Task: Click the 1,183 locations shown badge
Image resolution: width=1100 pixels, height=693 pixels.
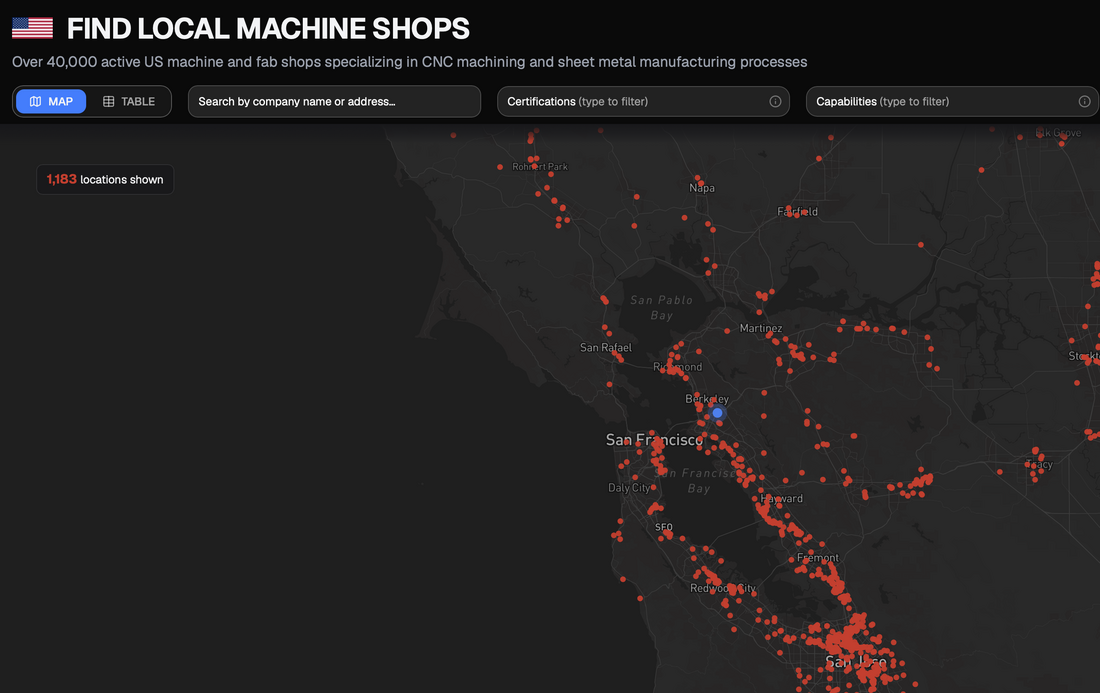Action: coord(105,180)
